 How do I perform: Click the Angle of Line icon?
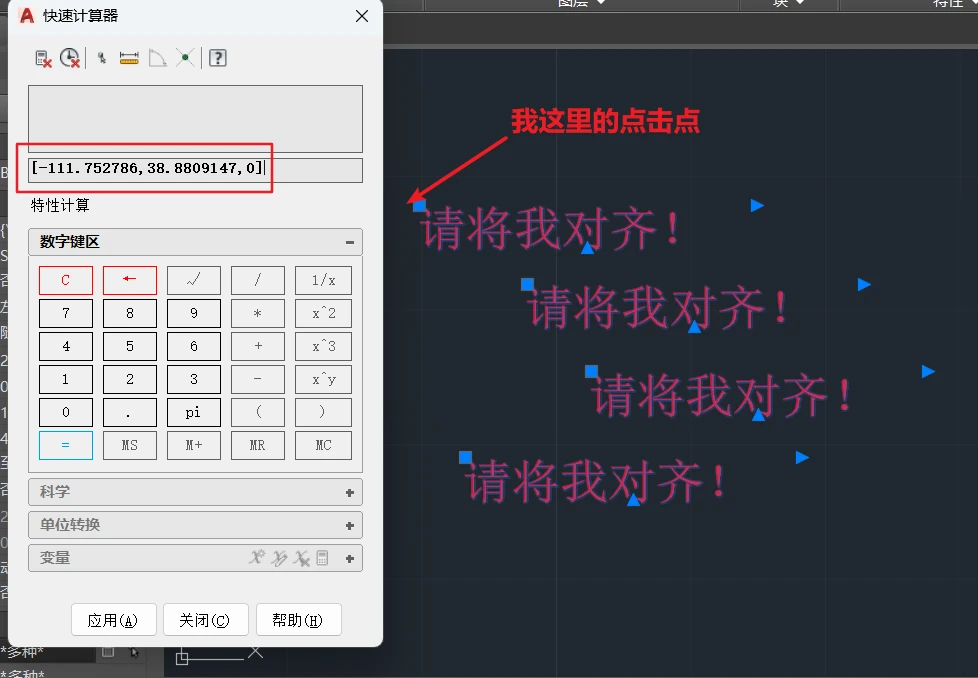[157, 59]
